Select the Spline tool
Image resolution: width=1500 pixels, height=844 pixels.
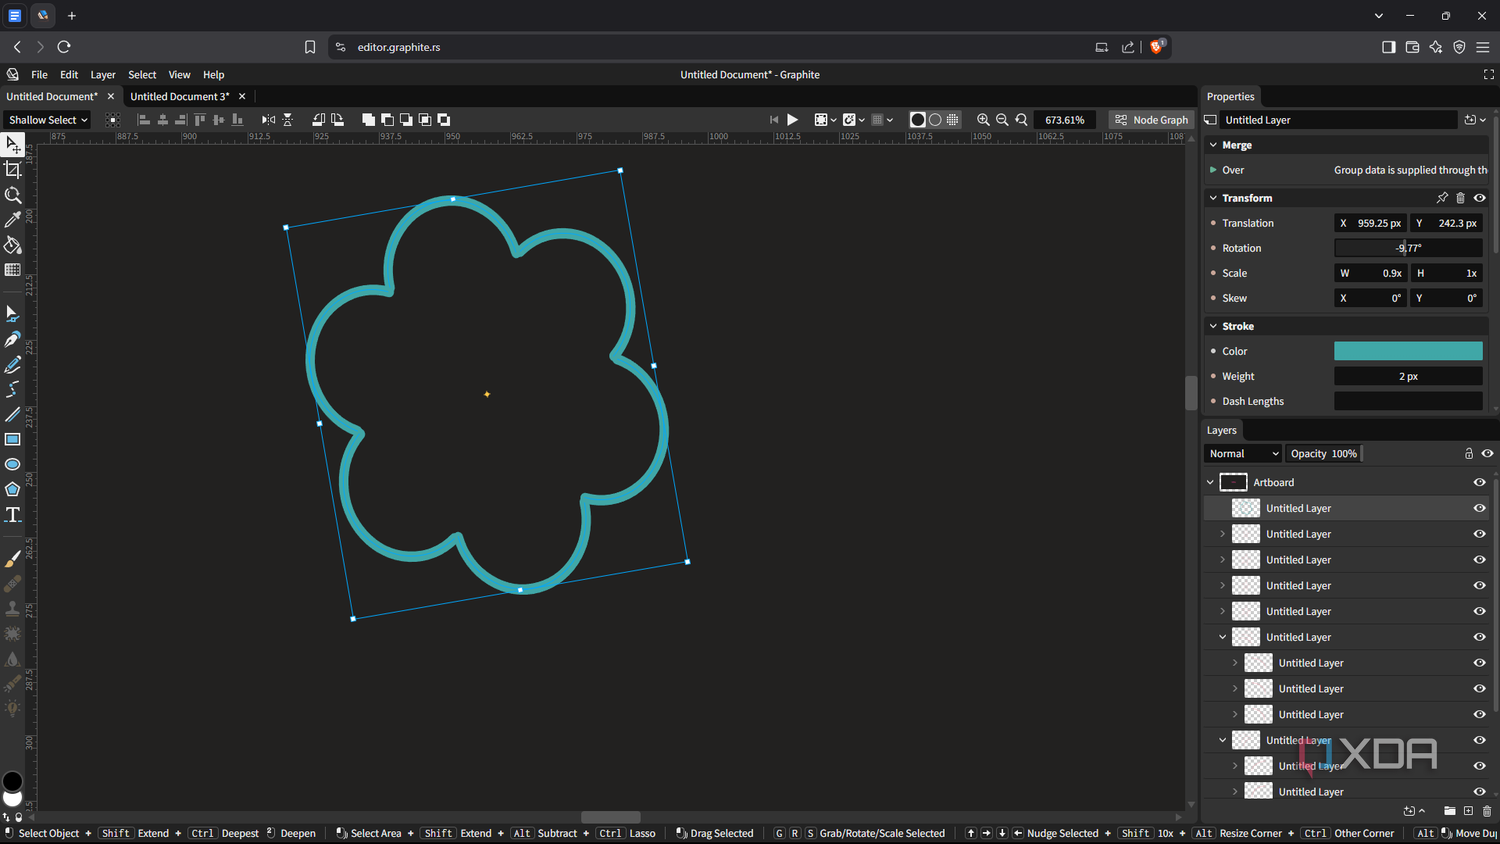coord(13,390)
